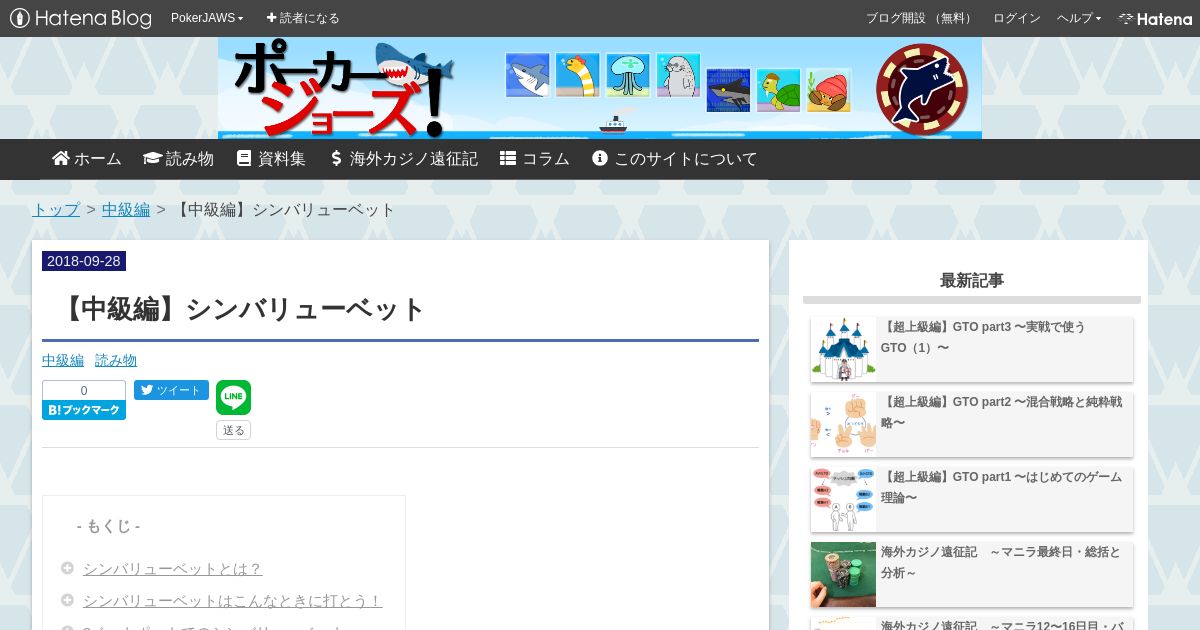Click plus icon beside シンバリューベットとは？
Screen dimensions: 1200x630
coord(67,568)
